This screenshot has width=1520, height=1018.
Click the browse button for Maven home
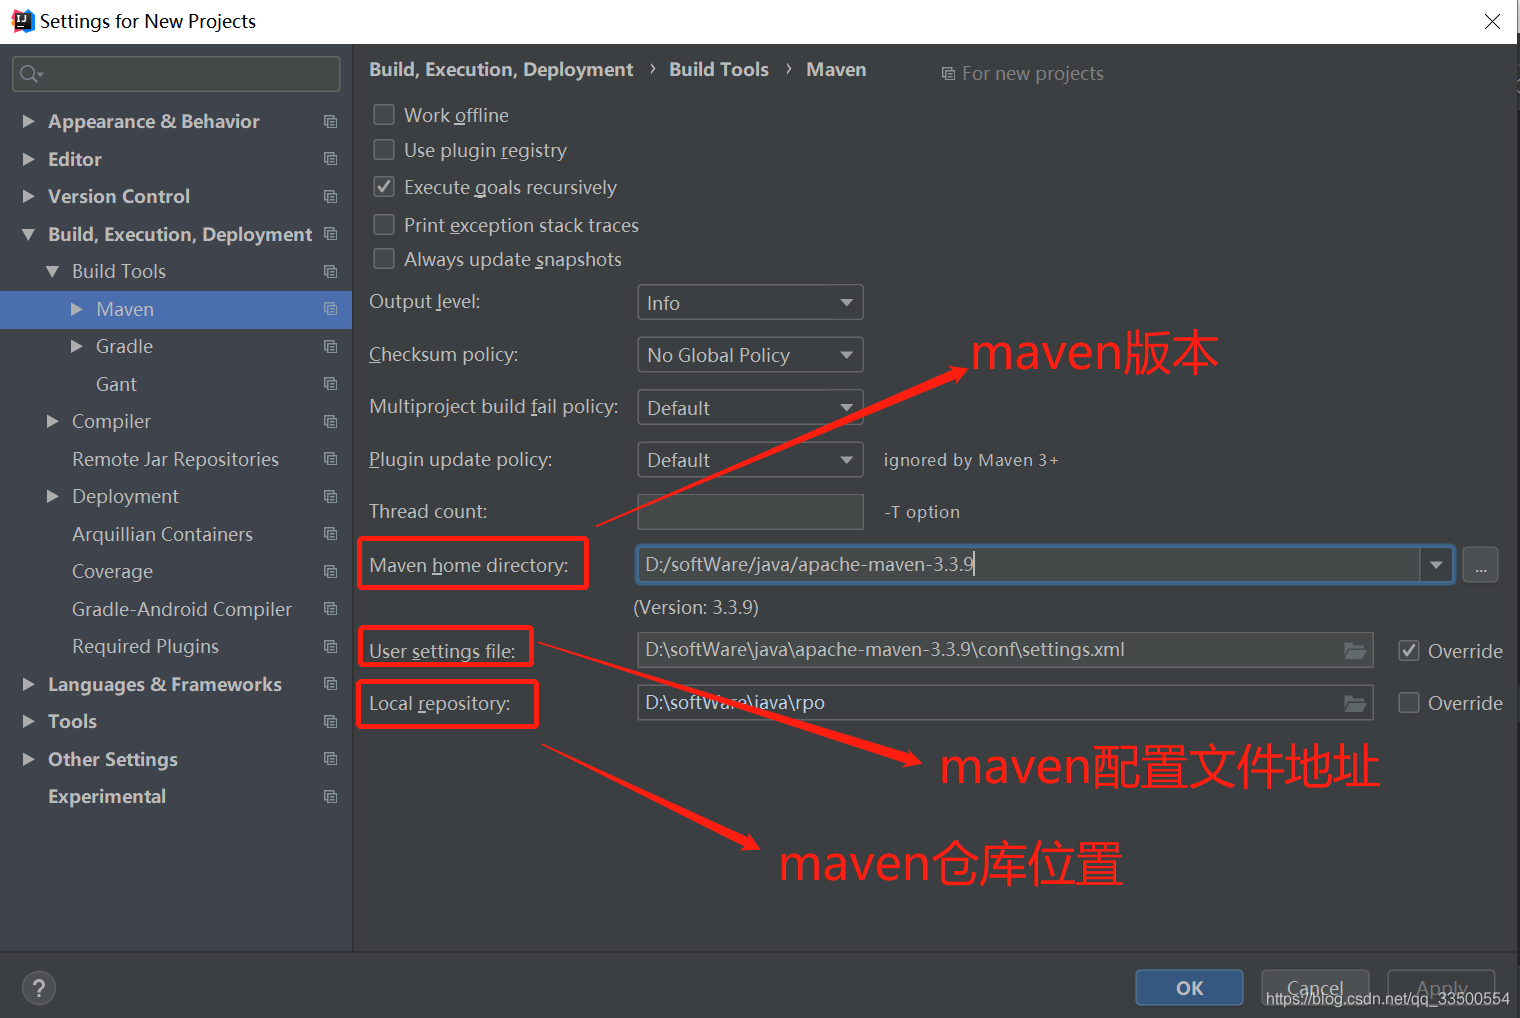tap(1480, 565)
